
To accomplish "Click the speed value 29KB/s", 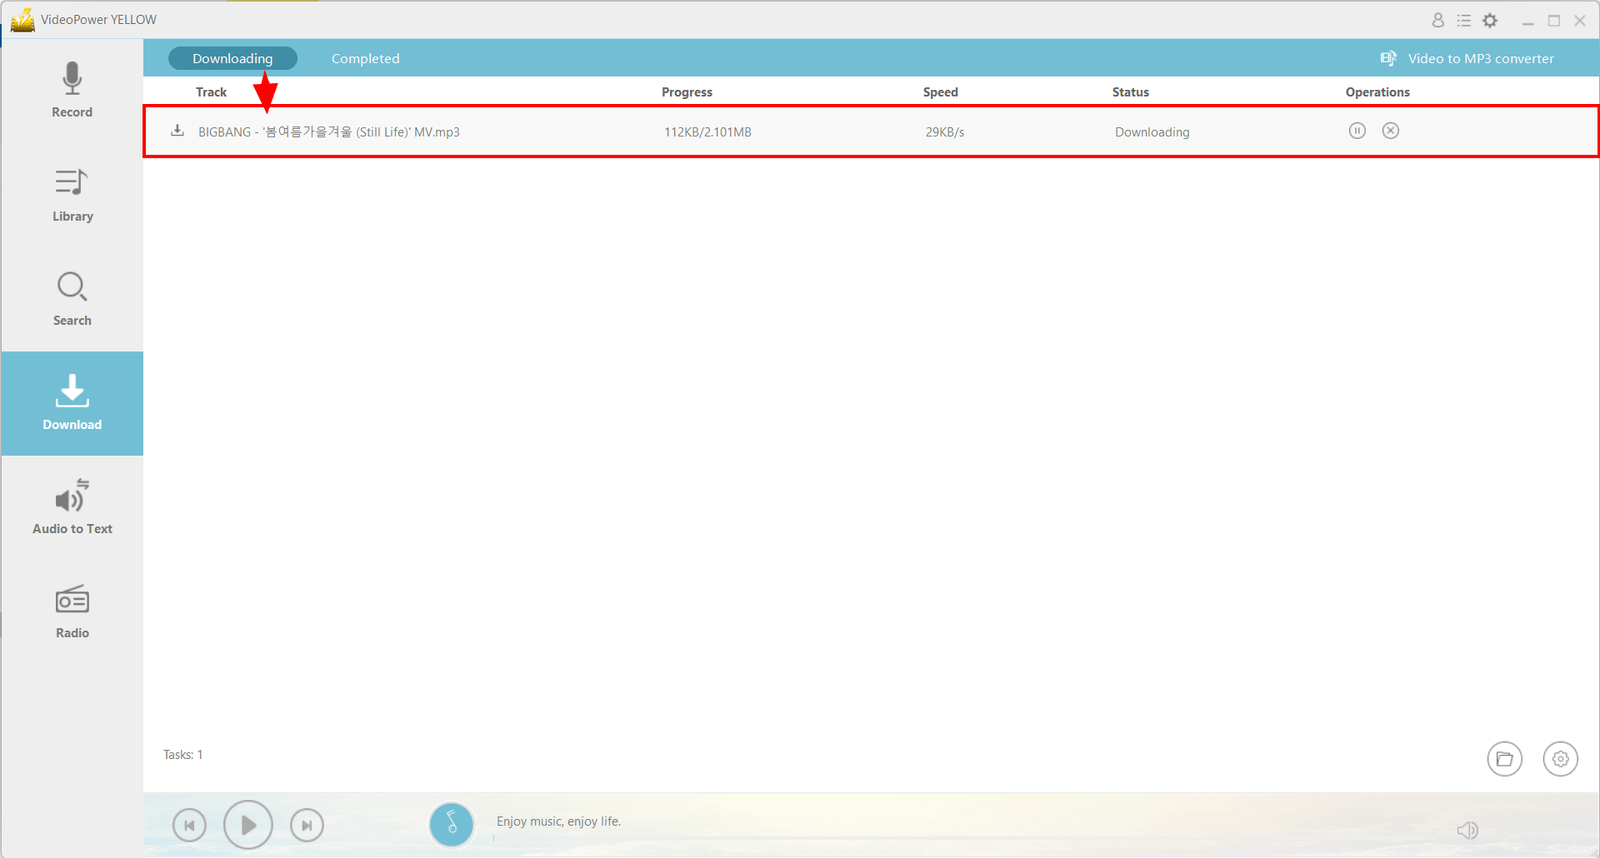I will click(x=945, y=132).
